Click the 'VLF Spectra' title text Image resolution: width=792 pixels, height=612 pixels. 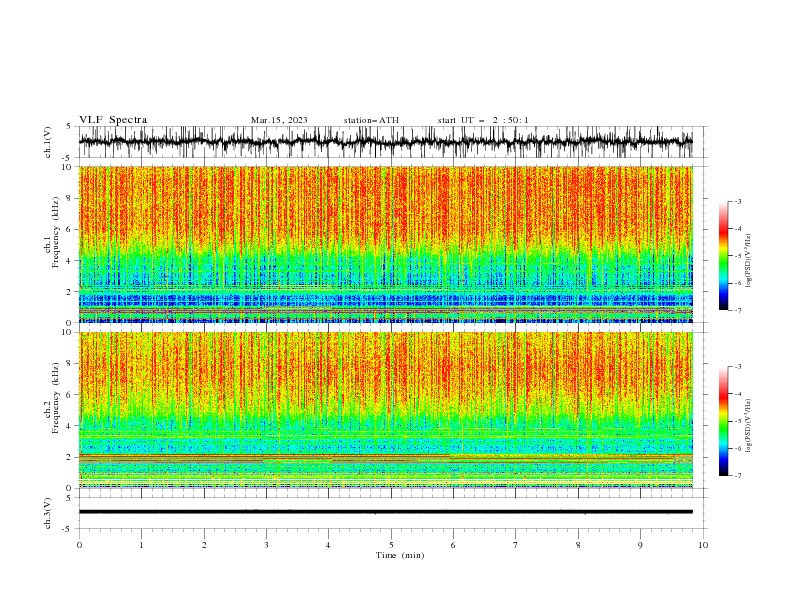point(113,120)
